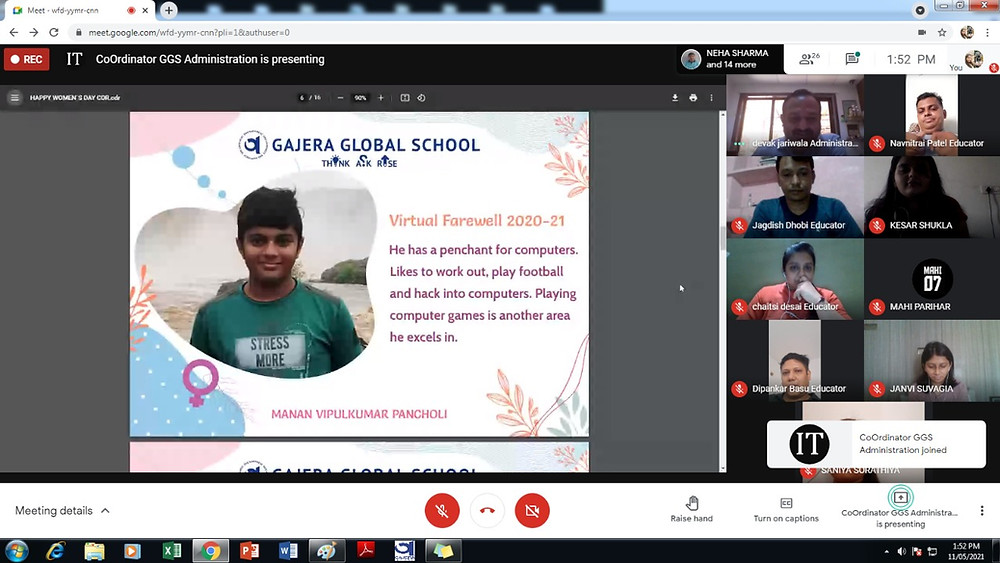
Task: Open the tab search dropdown arrow
Action: coord(920,10)
